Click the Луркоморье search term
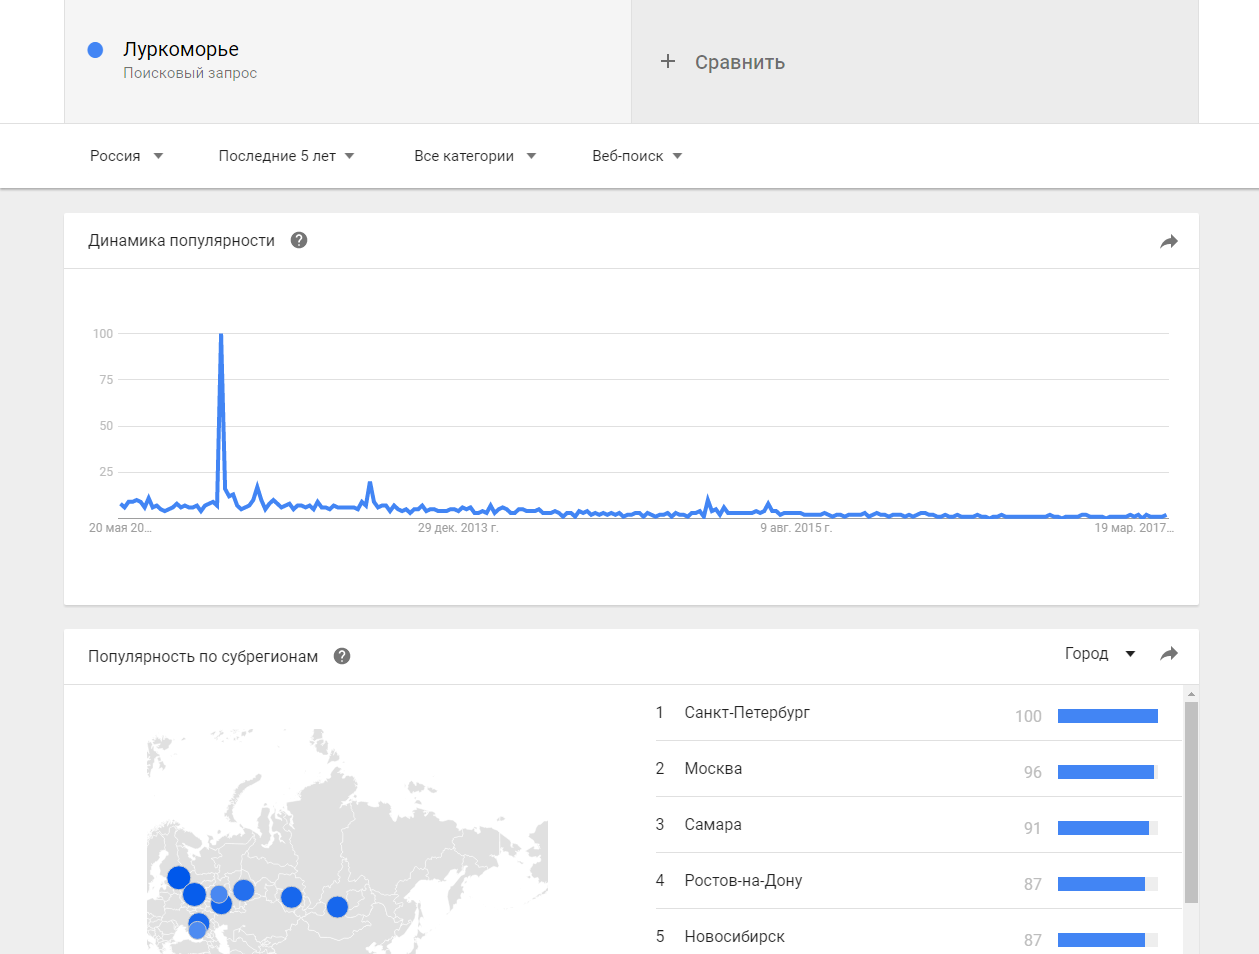Screen dimensions: 1259x954 point(181,50)
